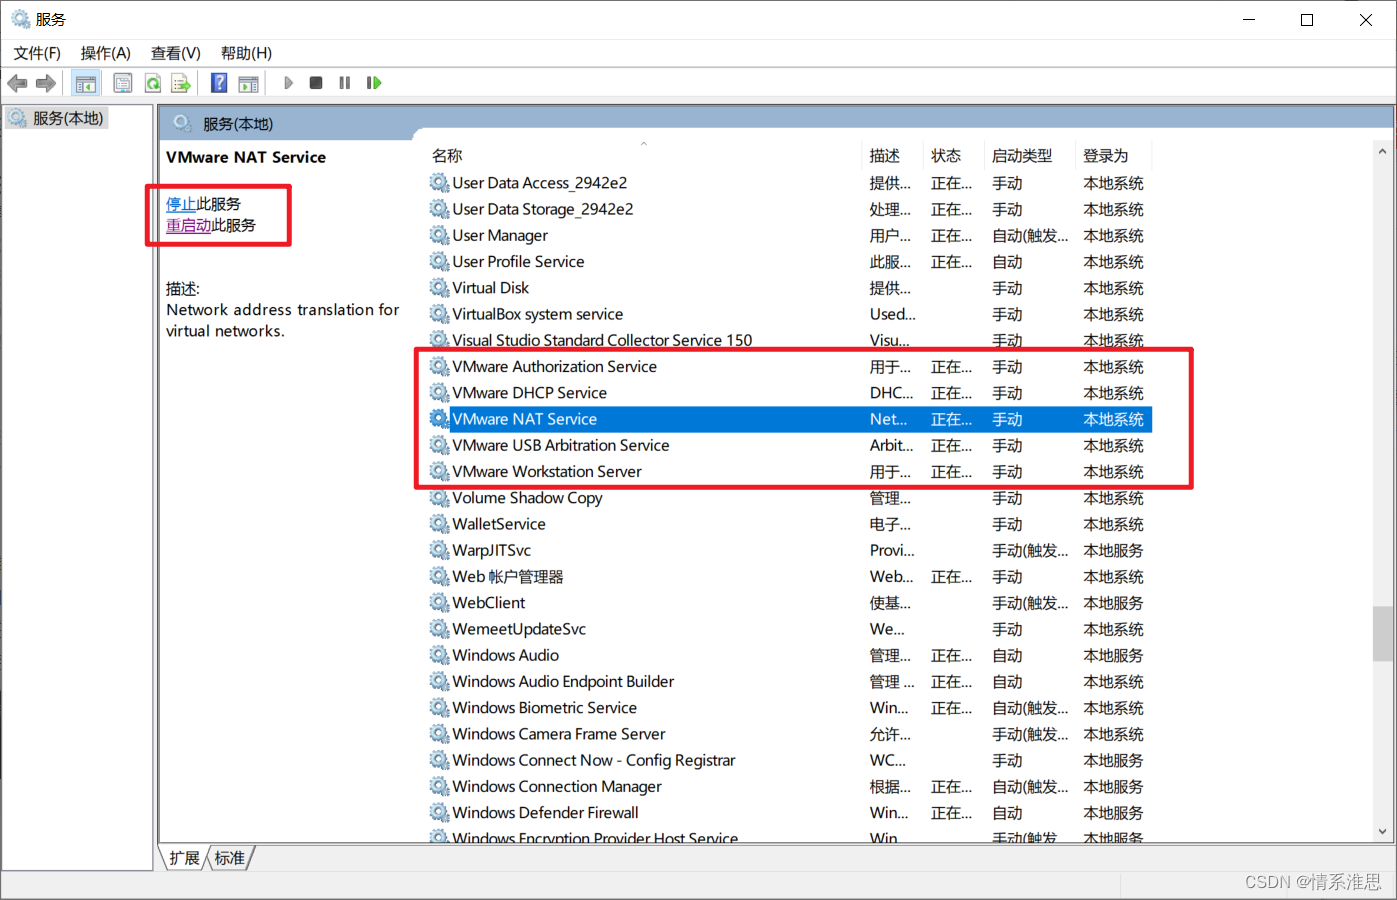Click the Start Service play icon
The width and height of the screenshot is (1397, 900).
(288, 83)
